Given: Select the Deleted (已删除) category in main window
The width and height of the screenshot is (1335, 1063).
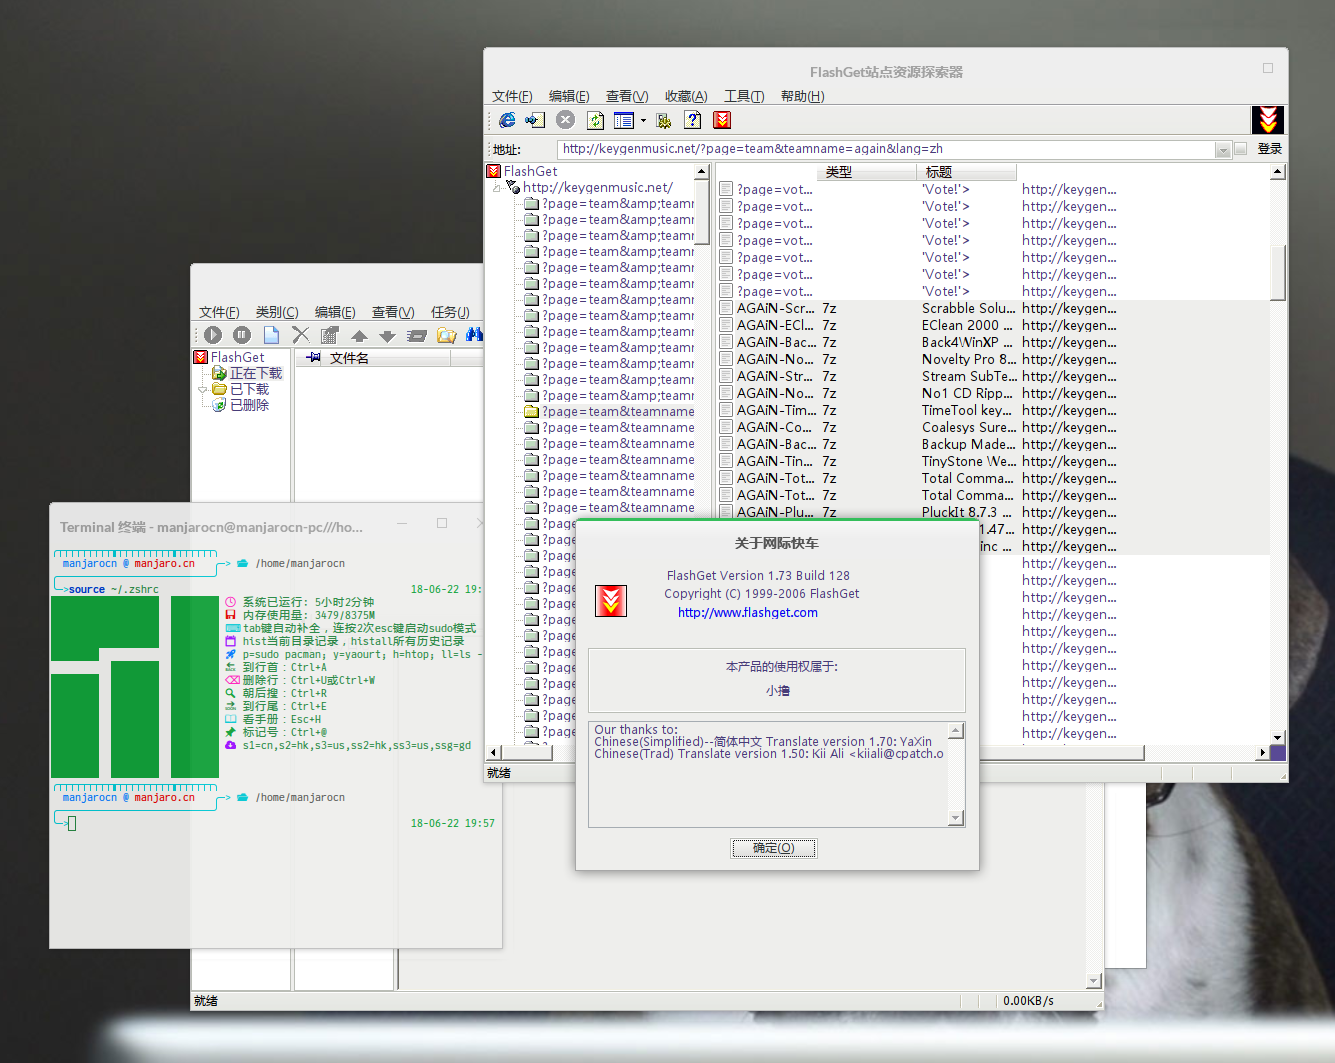Looking at the screenshot, I should tap(249, 405).
